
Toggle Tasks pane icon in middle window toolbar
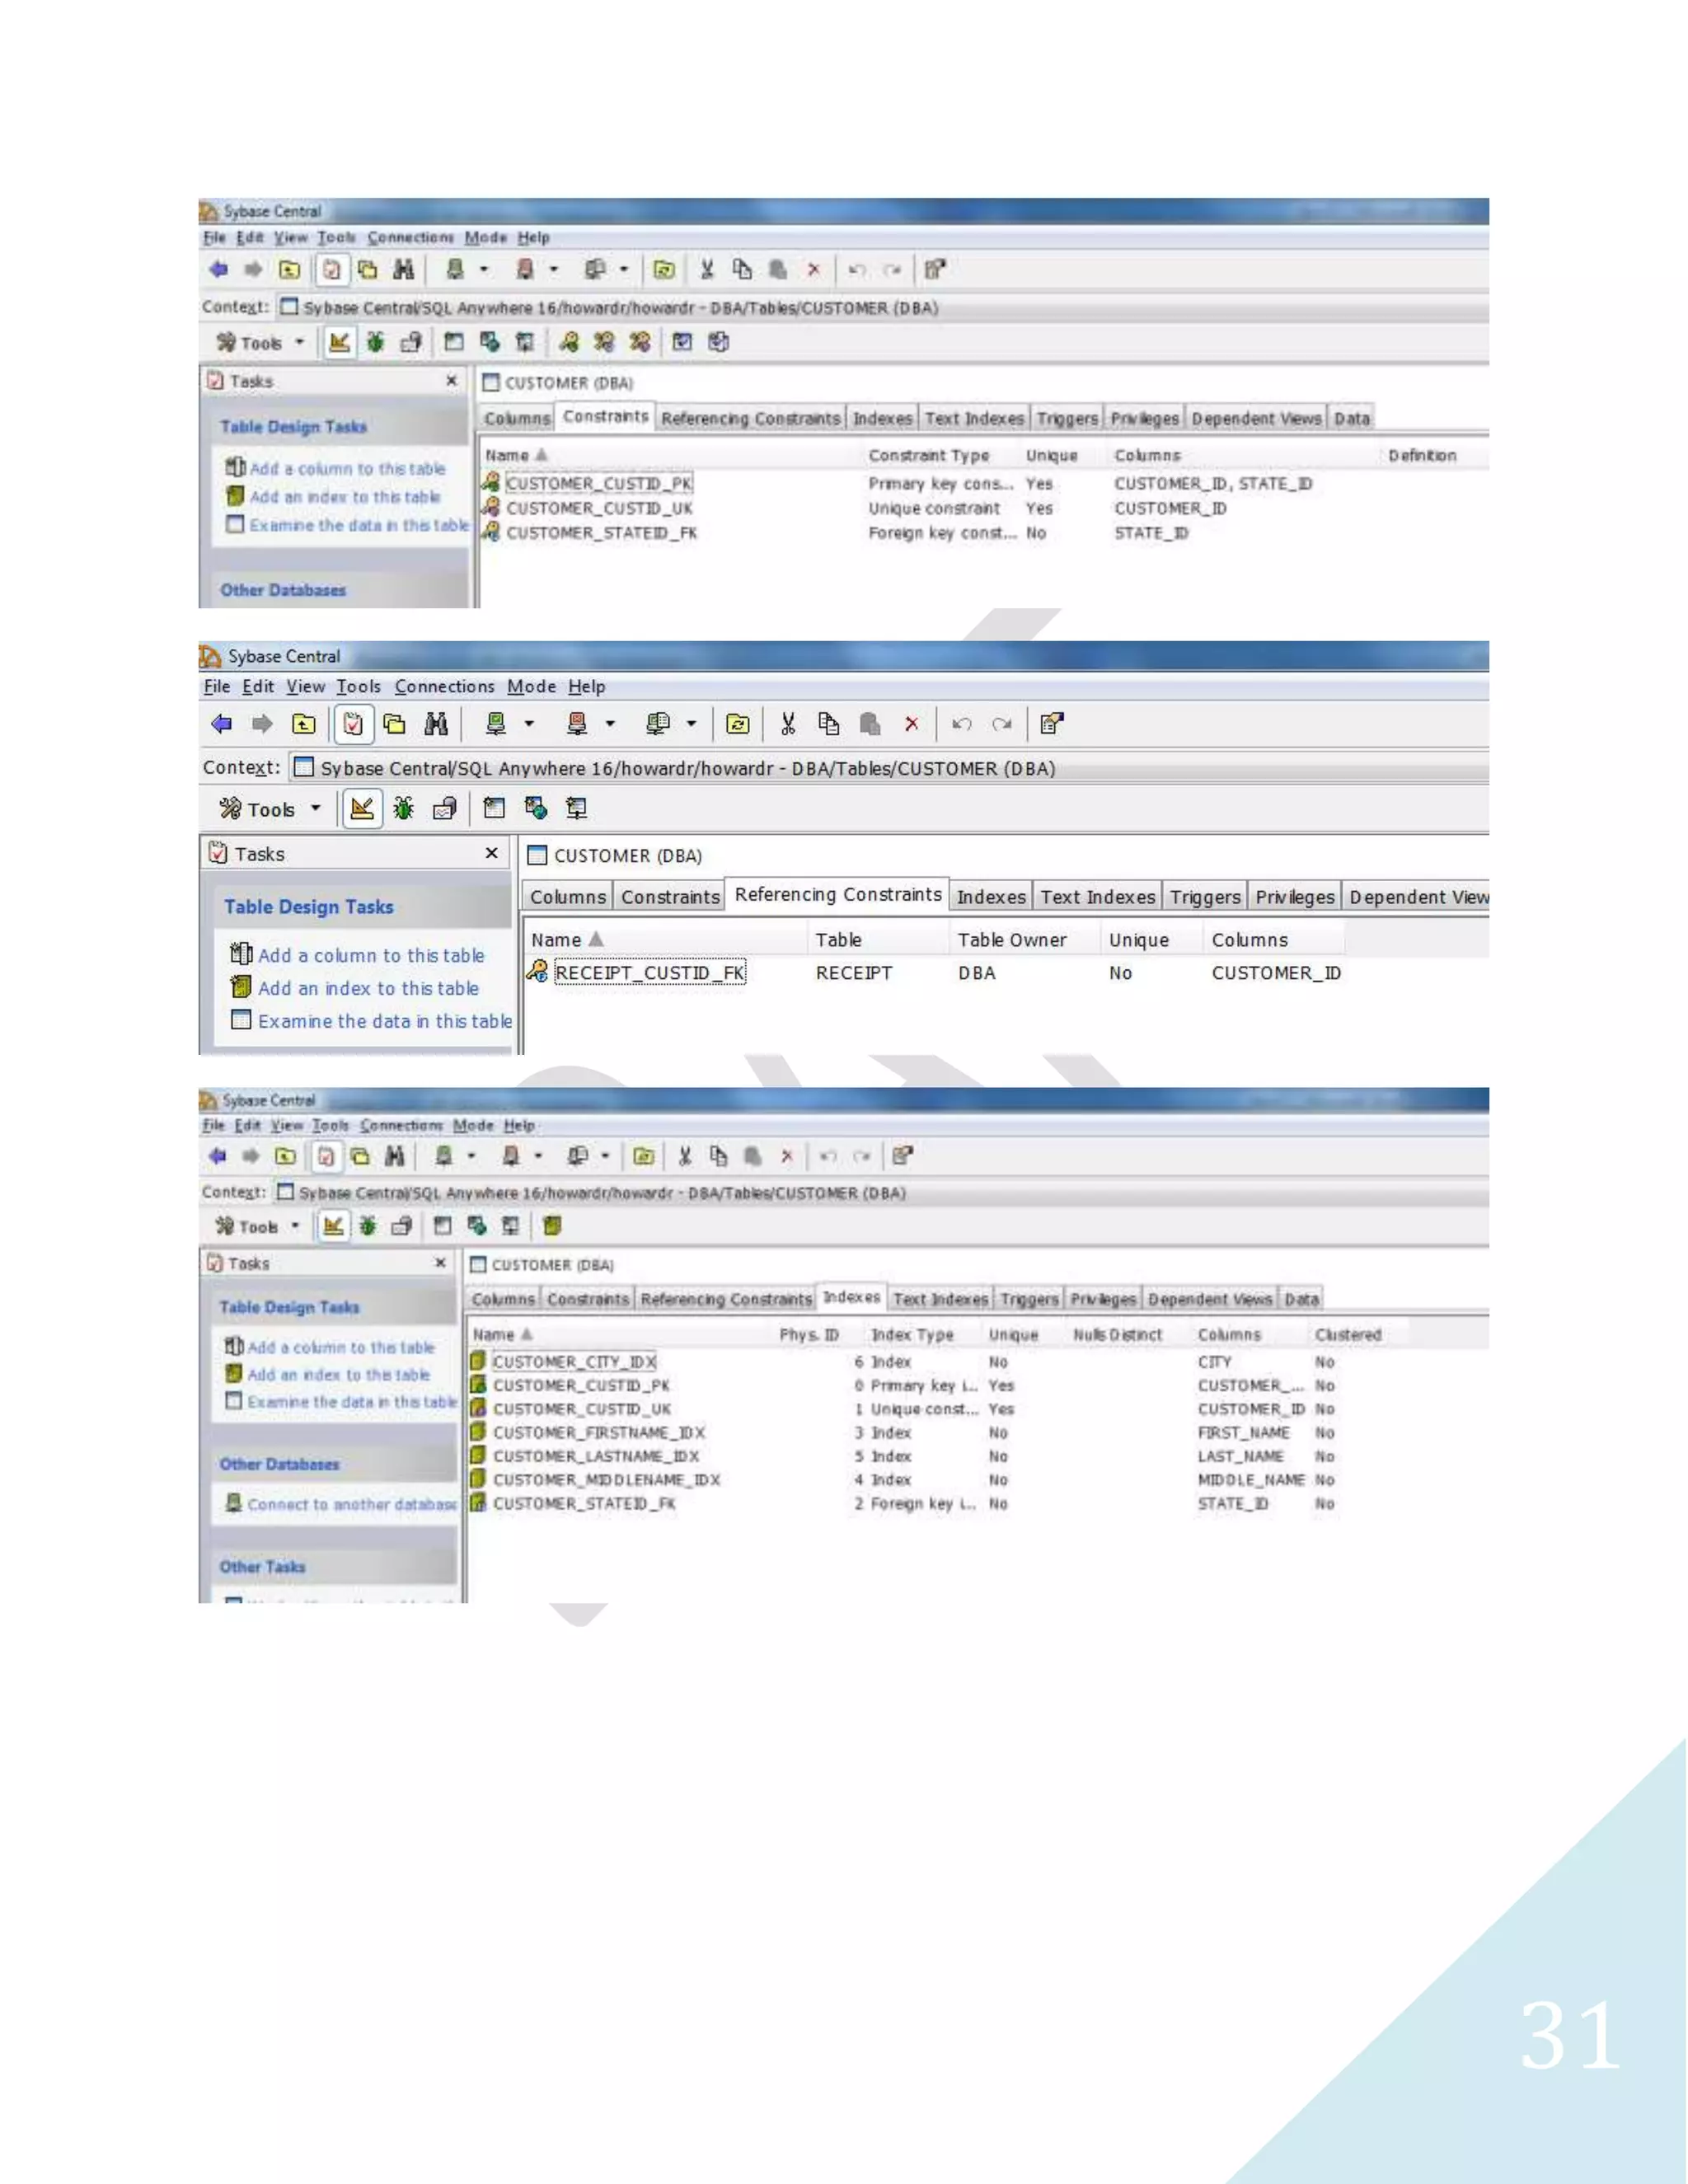353,724
